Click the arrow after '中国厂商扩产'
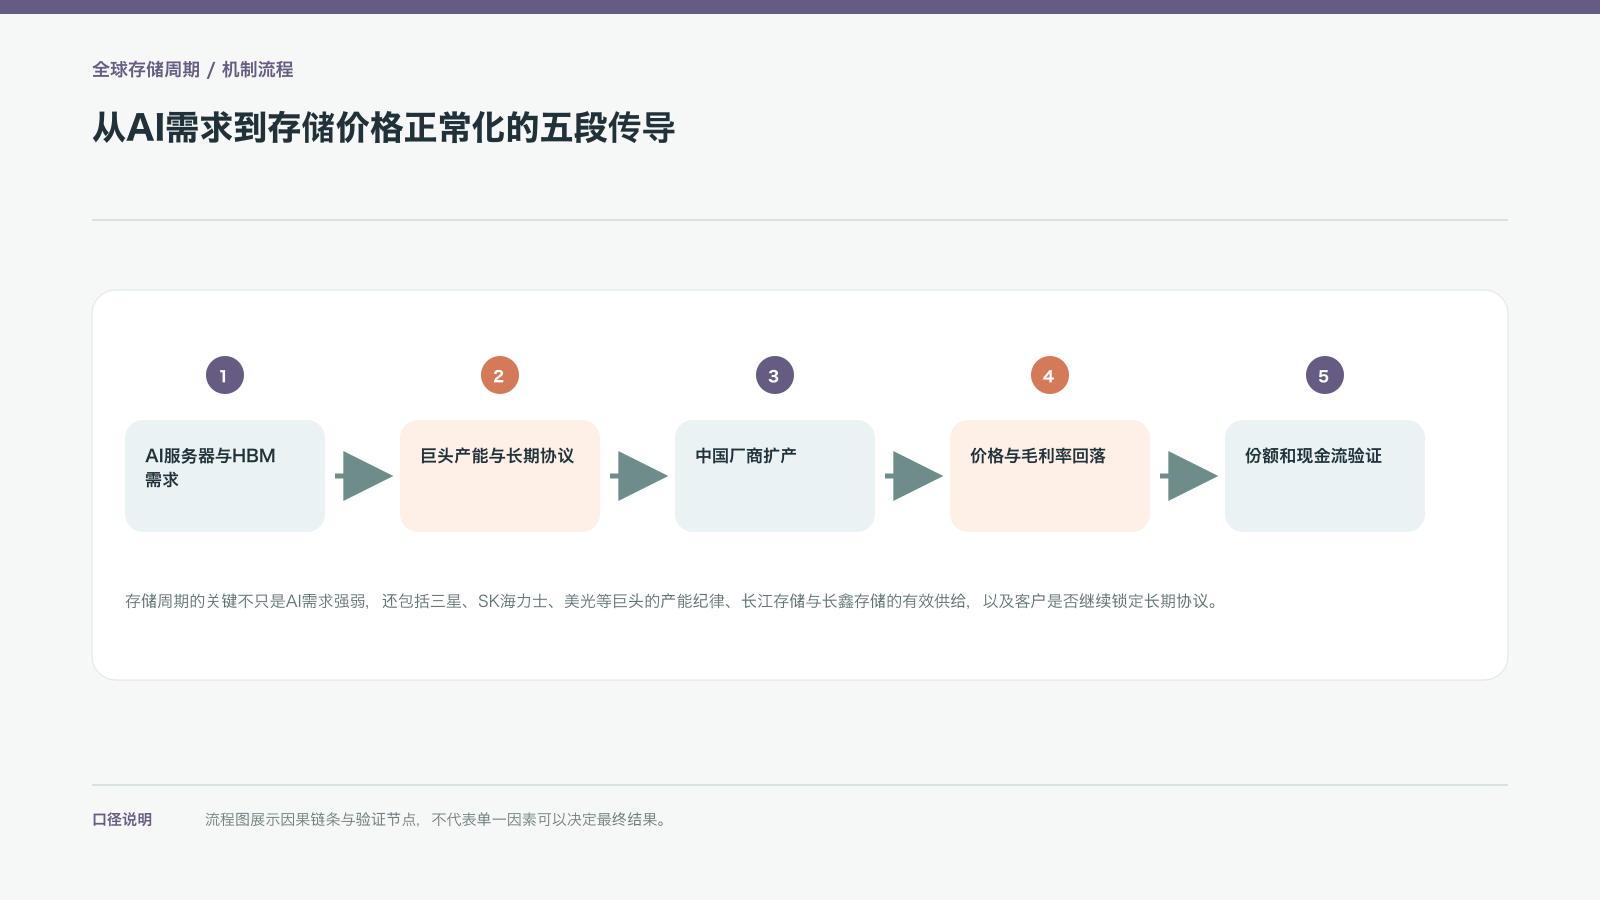 914,476
